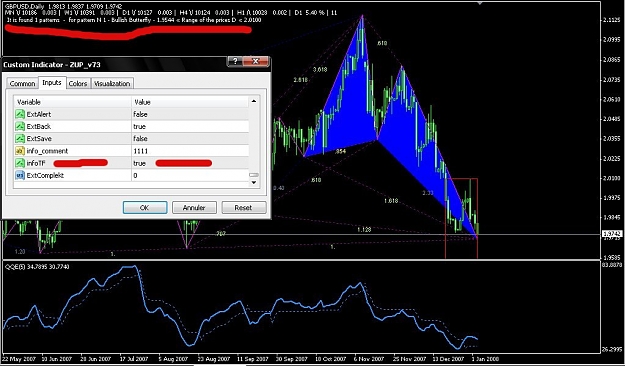Viewport: 625px width, 366px height.
Task: Select the ExtAlert variable name
Action: [x=39, y=114]
